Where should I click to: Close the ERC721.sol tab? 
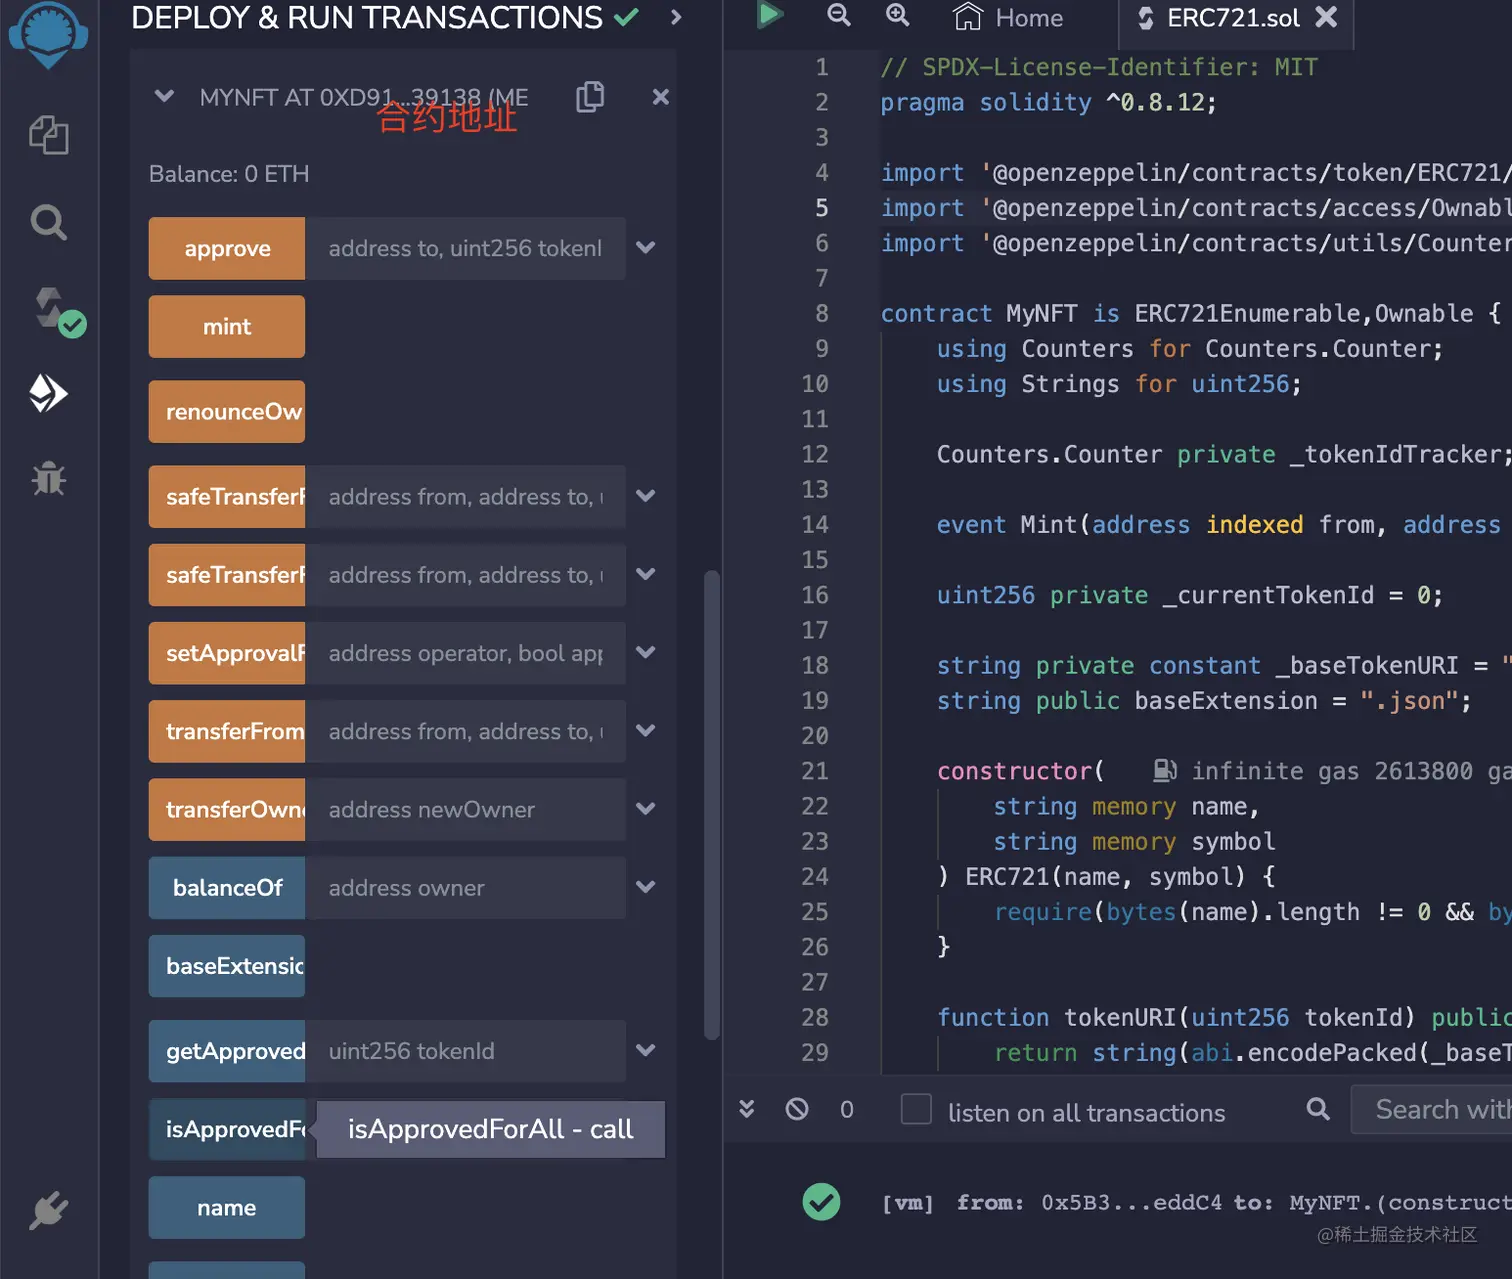[x=1326, y=17]
